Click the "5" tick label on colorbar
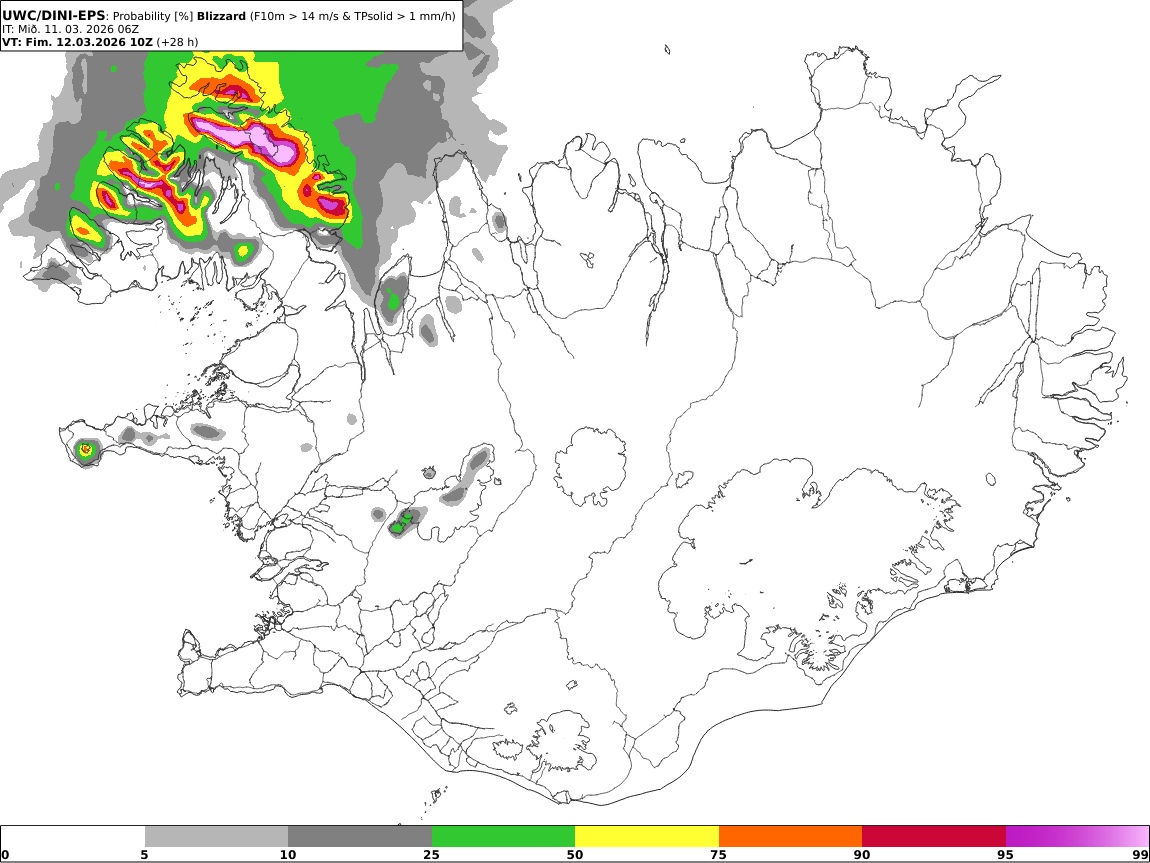 click(x=144, y=855)
